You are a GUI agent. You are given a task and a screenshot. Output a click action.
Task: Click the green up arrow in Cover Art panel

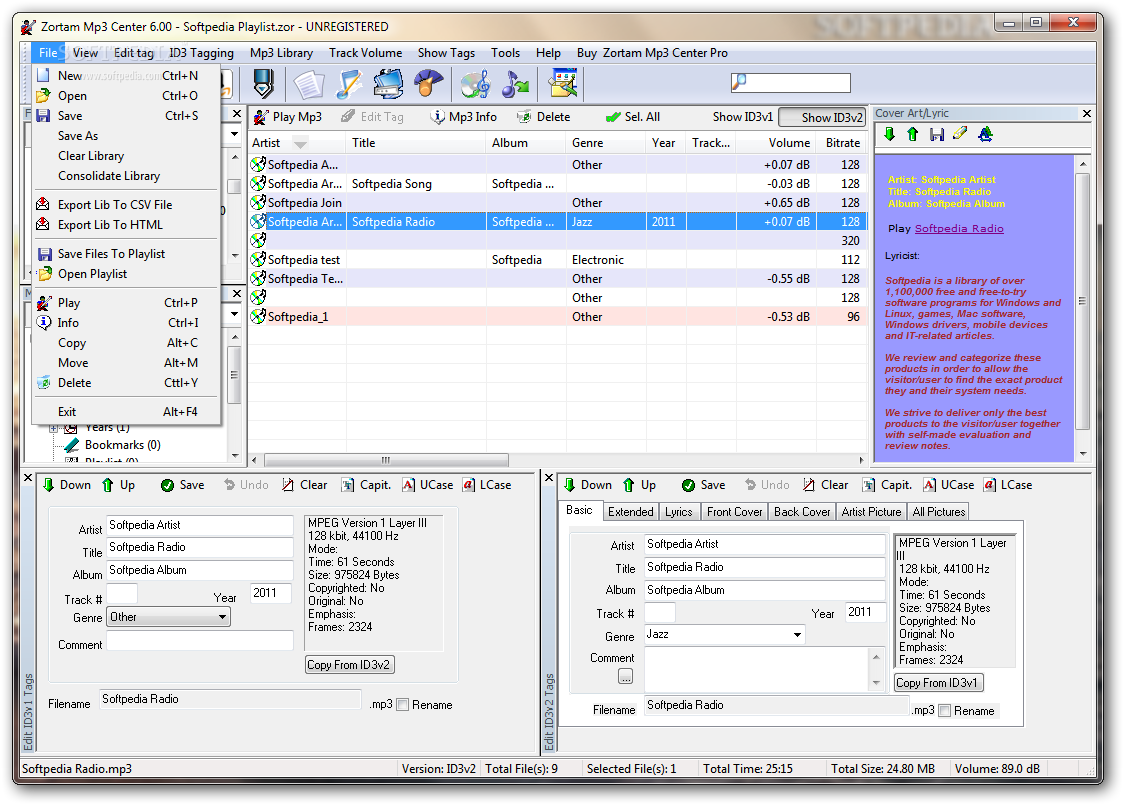click(913, 134)
